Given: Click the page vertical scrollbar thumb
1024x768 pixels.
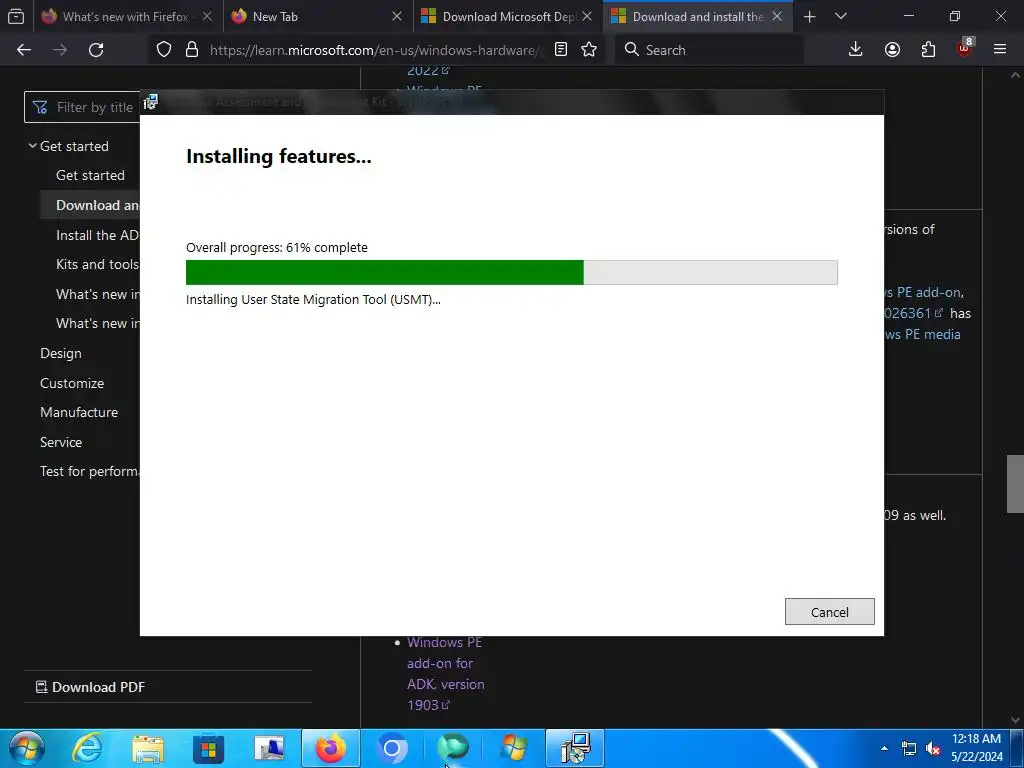Looking at the screenshot, I should [x=1015, y=484].
